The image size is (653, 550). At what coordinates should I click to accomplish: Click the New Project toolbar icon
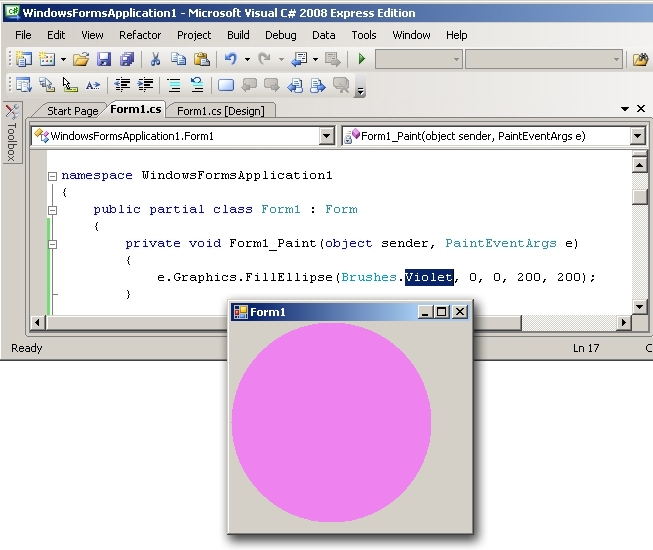coord(24,59)
